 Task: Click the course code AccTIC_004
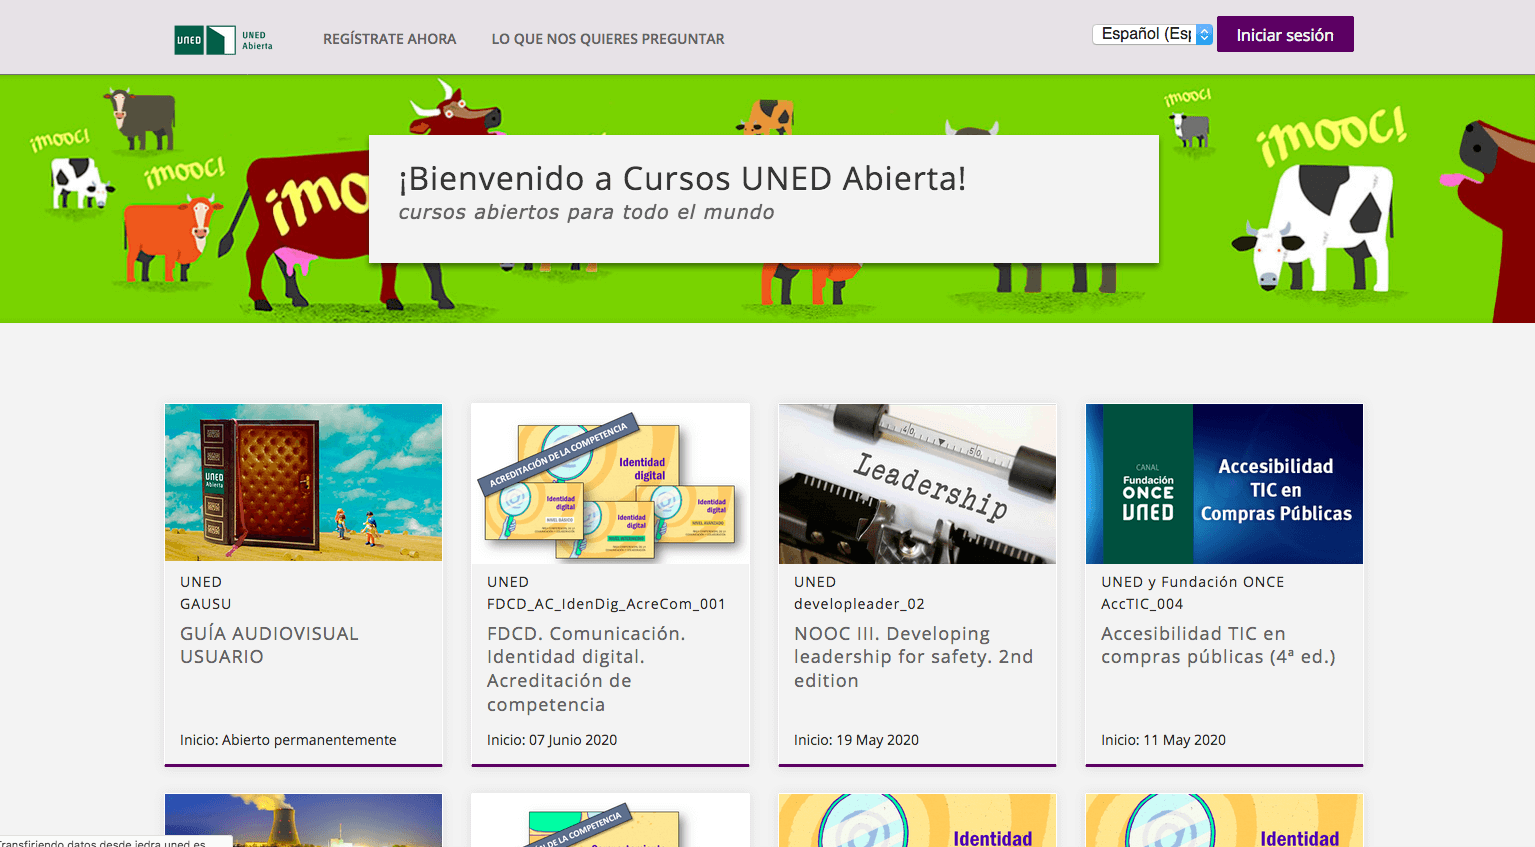point(1142,604)
